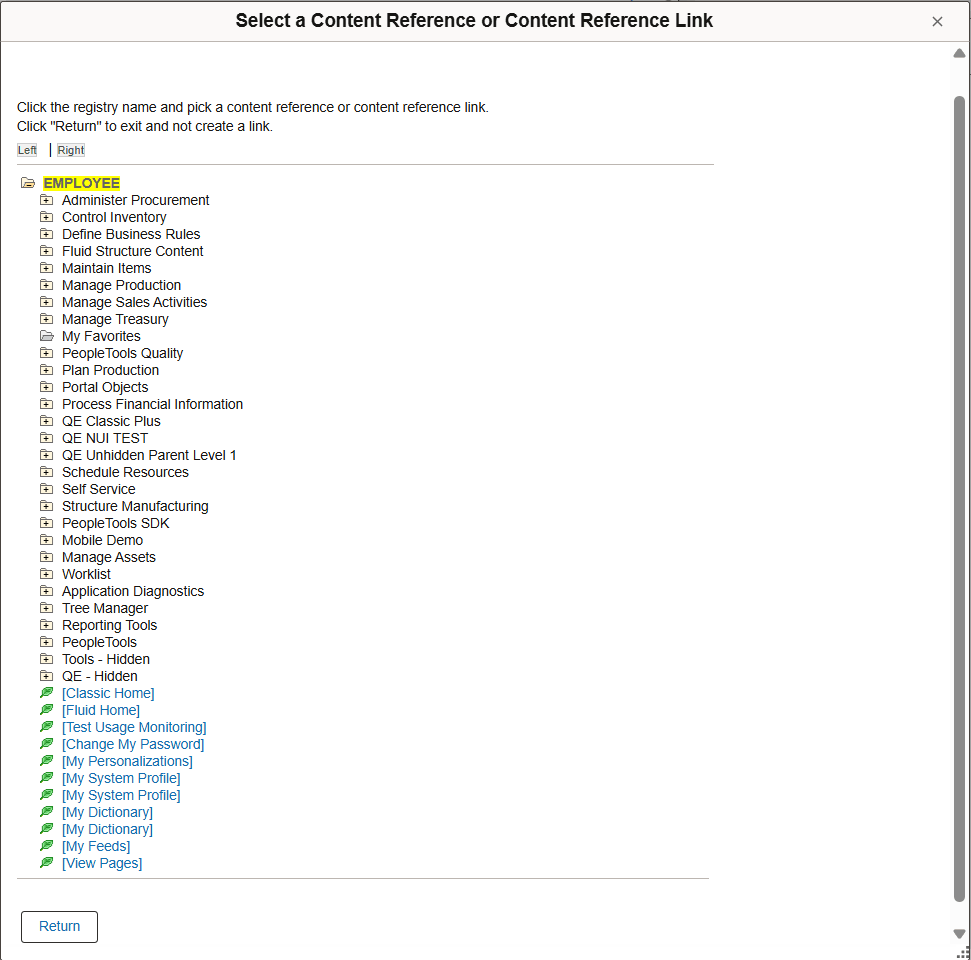This screenshot has width=971, height=960.
Task: Click the closed folder icon beside EMPLOYEE
Action: (27, 183)
